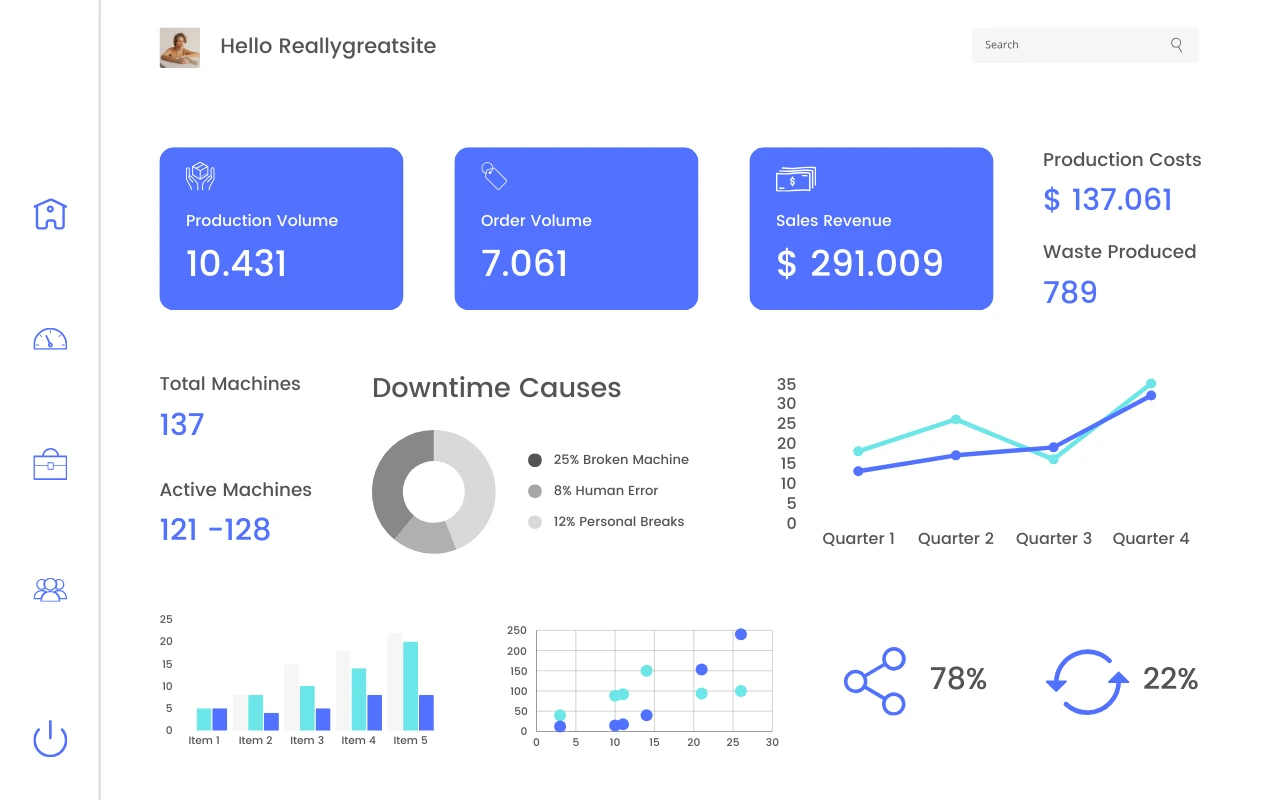
Task: Click the refresh arrows icon beside 22%
Action: click(x=1089, y=680)
